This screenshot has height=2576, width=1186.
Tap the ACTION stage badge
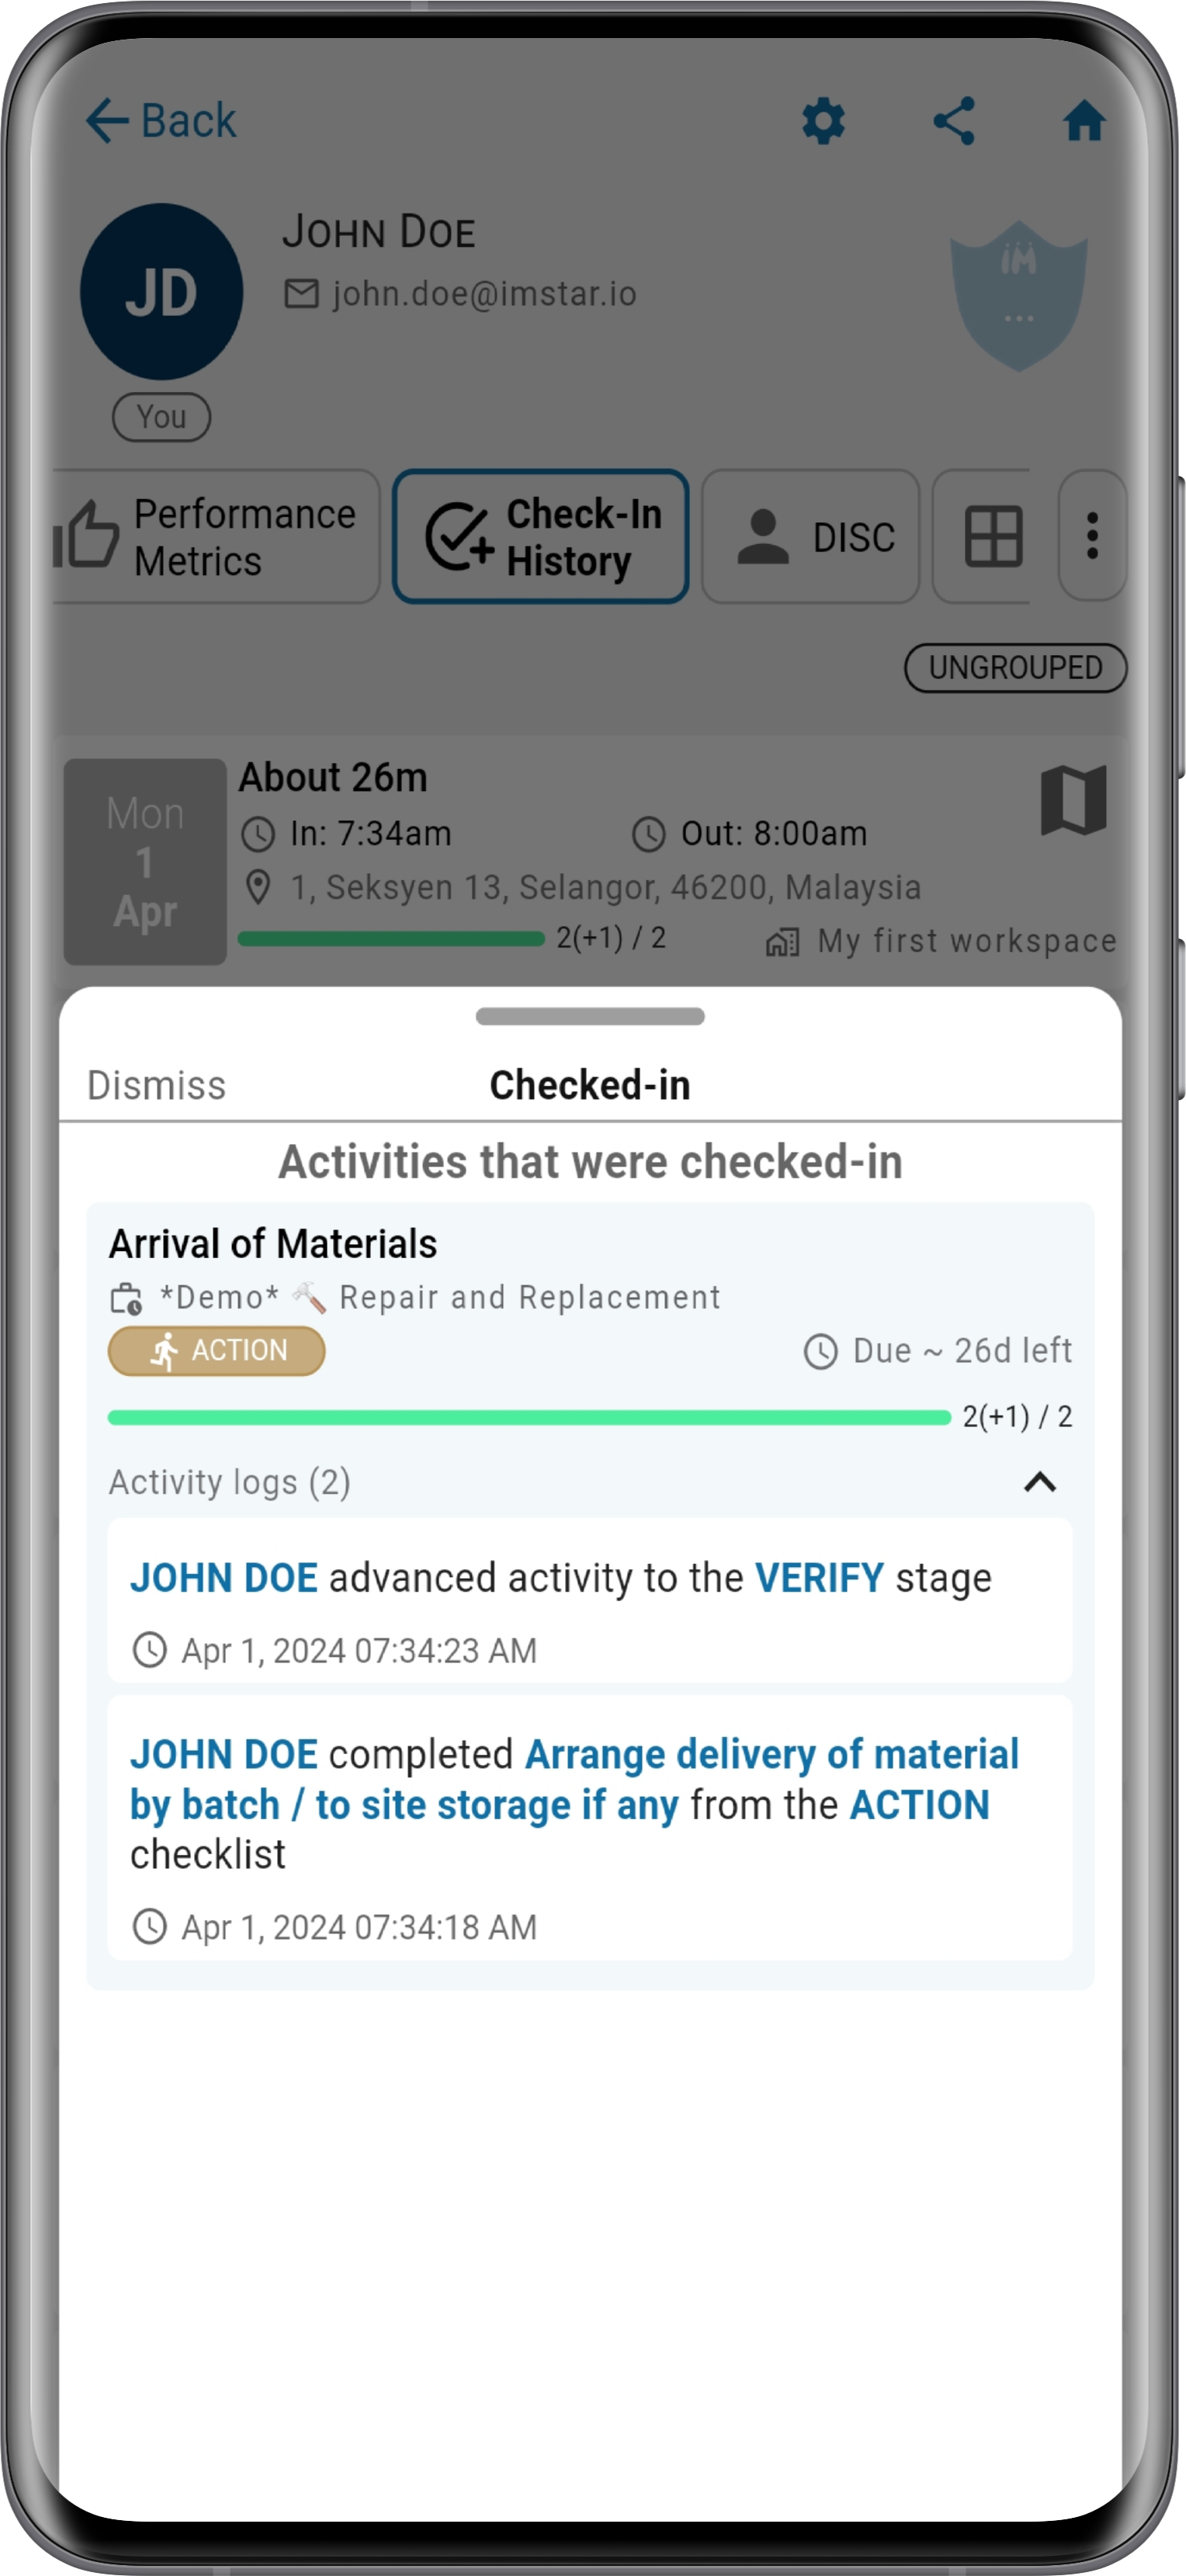click(216, 1351)
